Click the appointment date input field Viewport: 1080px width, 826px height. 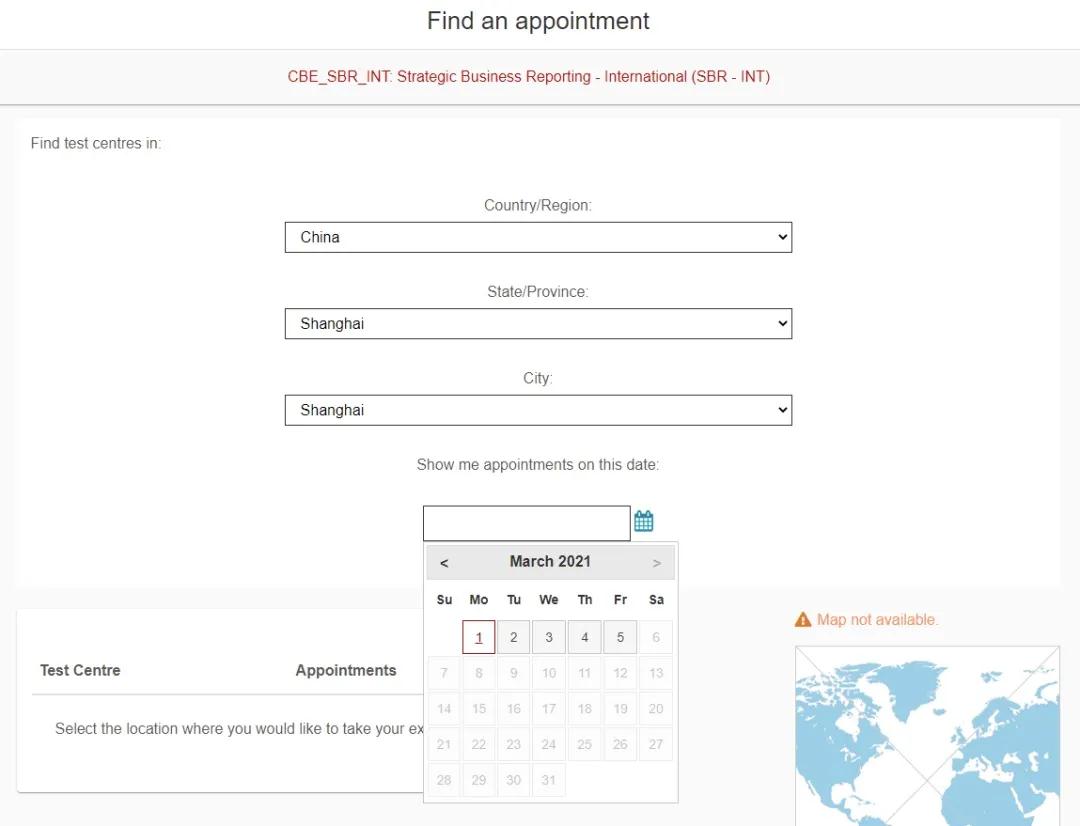pos(526,523)
